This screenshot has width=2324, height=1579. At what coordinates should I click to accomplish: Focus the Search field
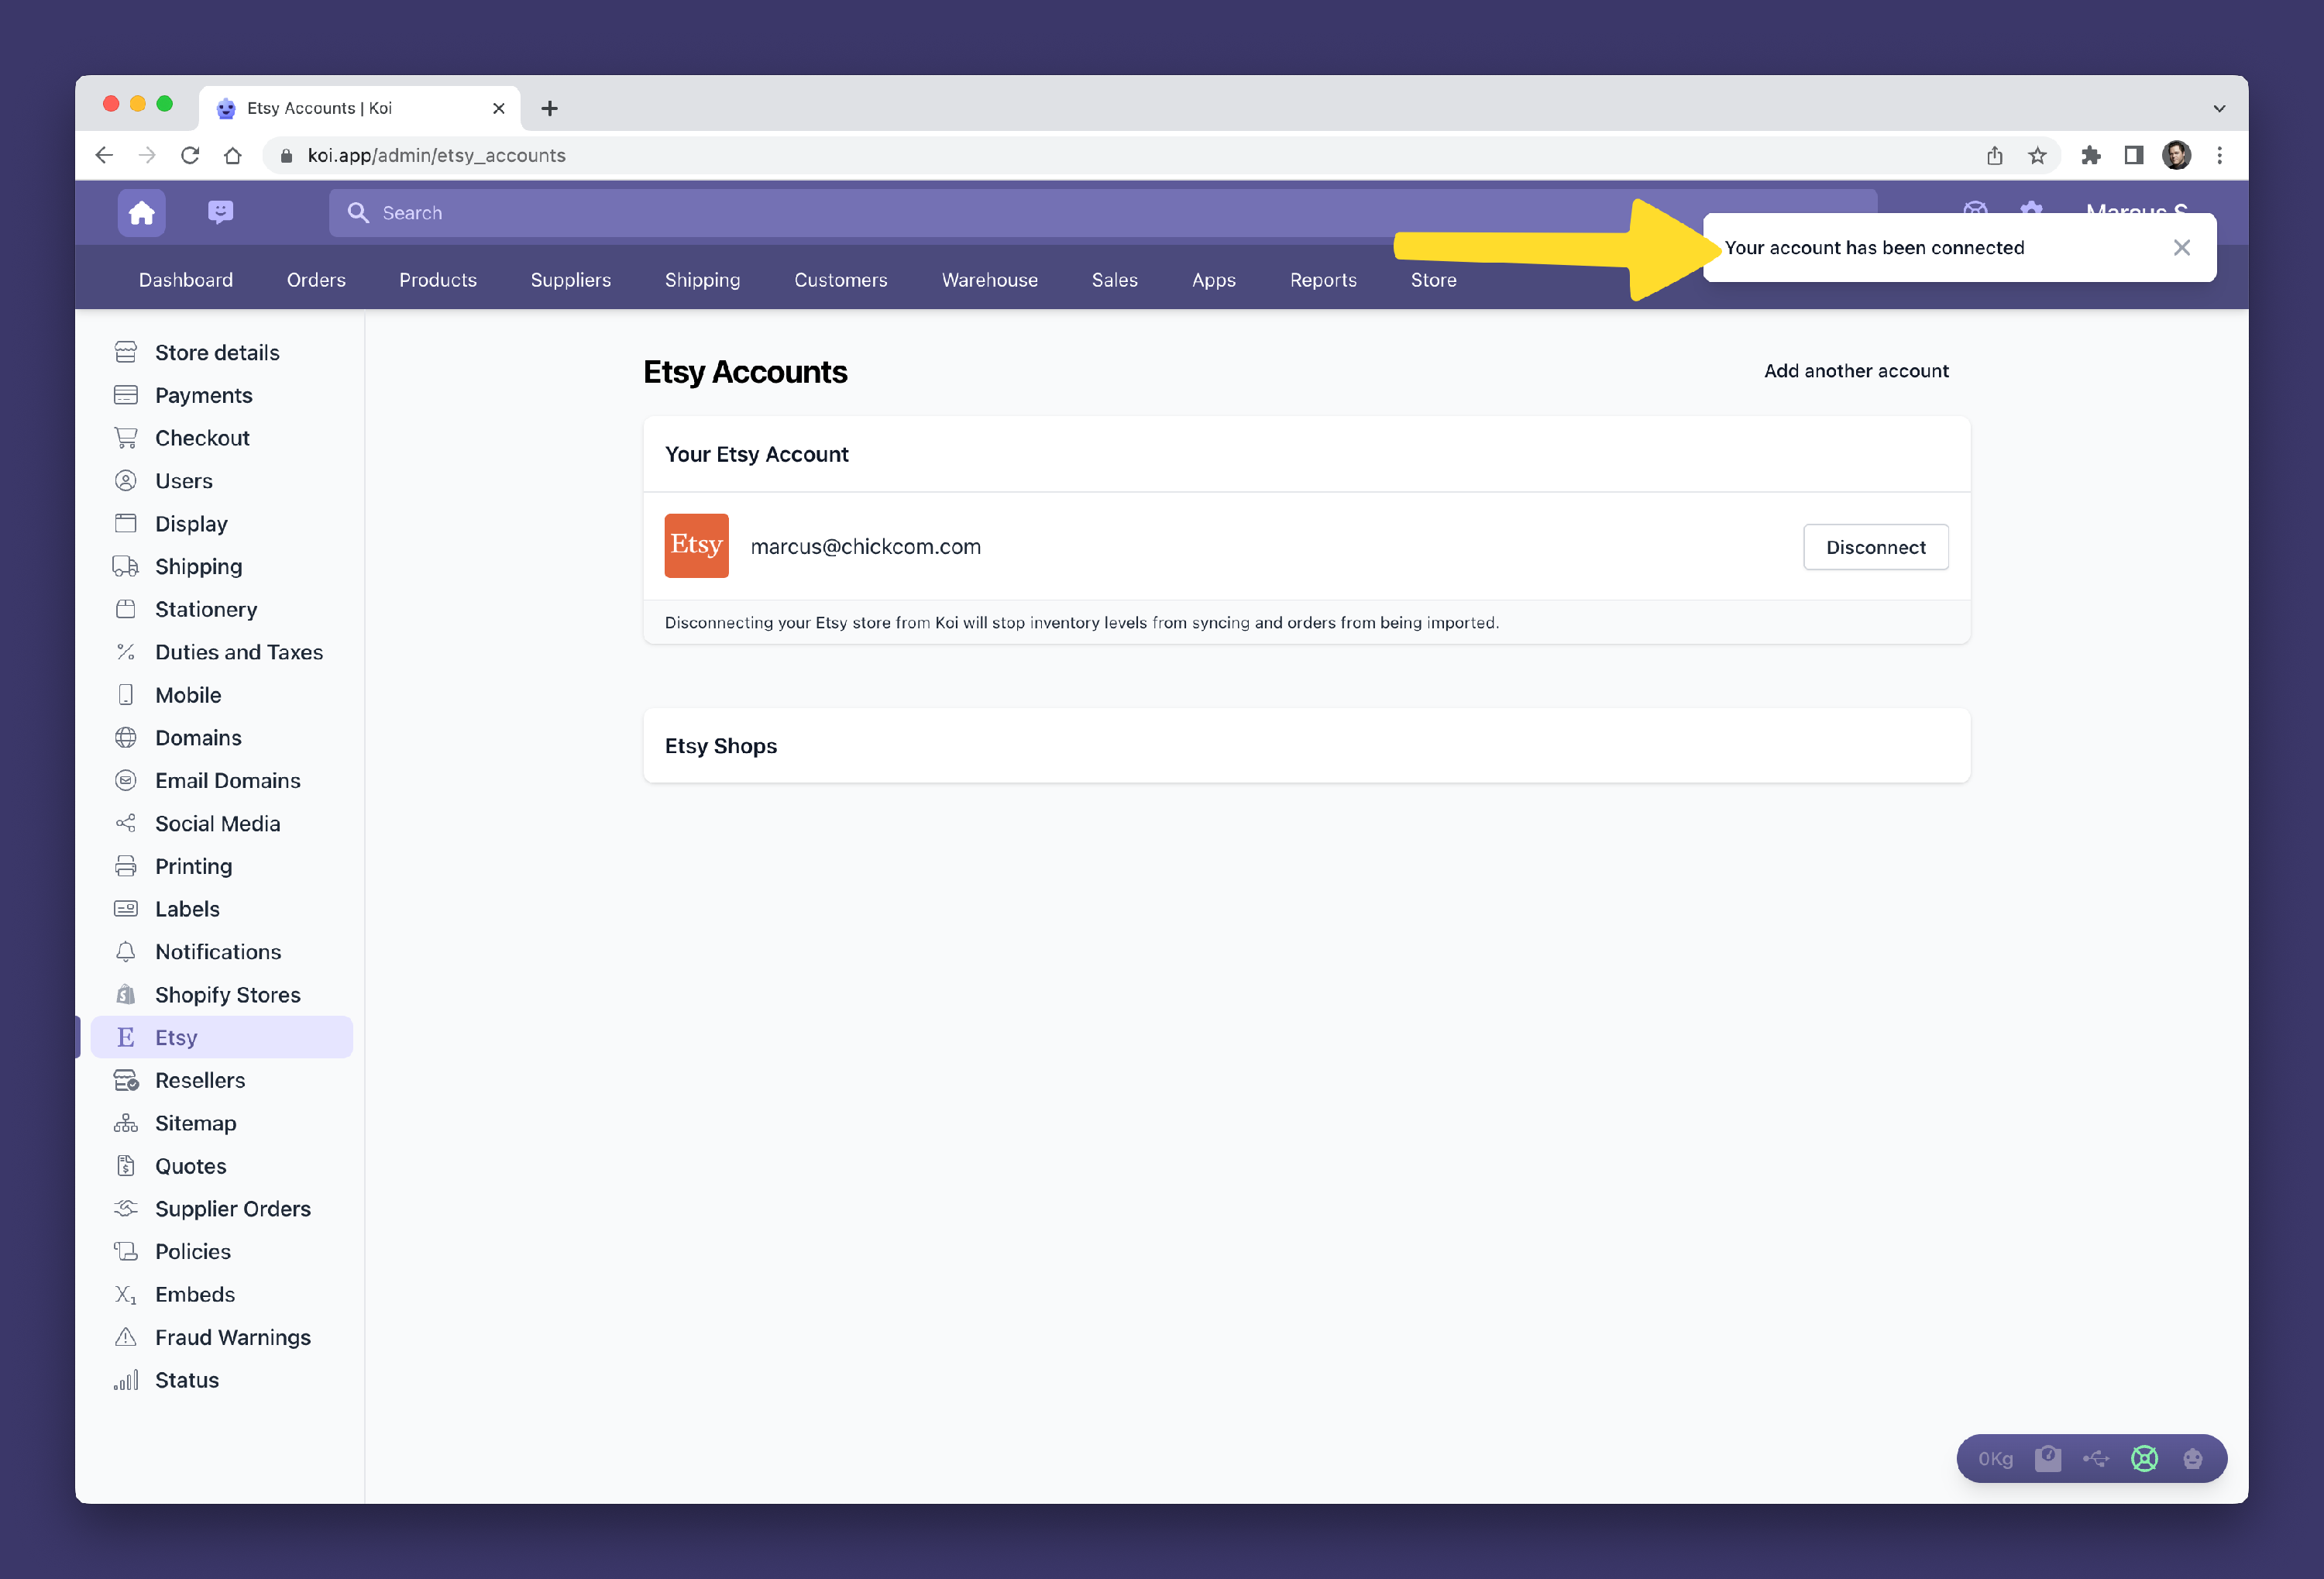1000,213
